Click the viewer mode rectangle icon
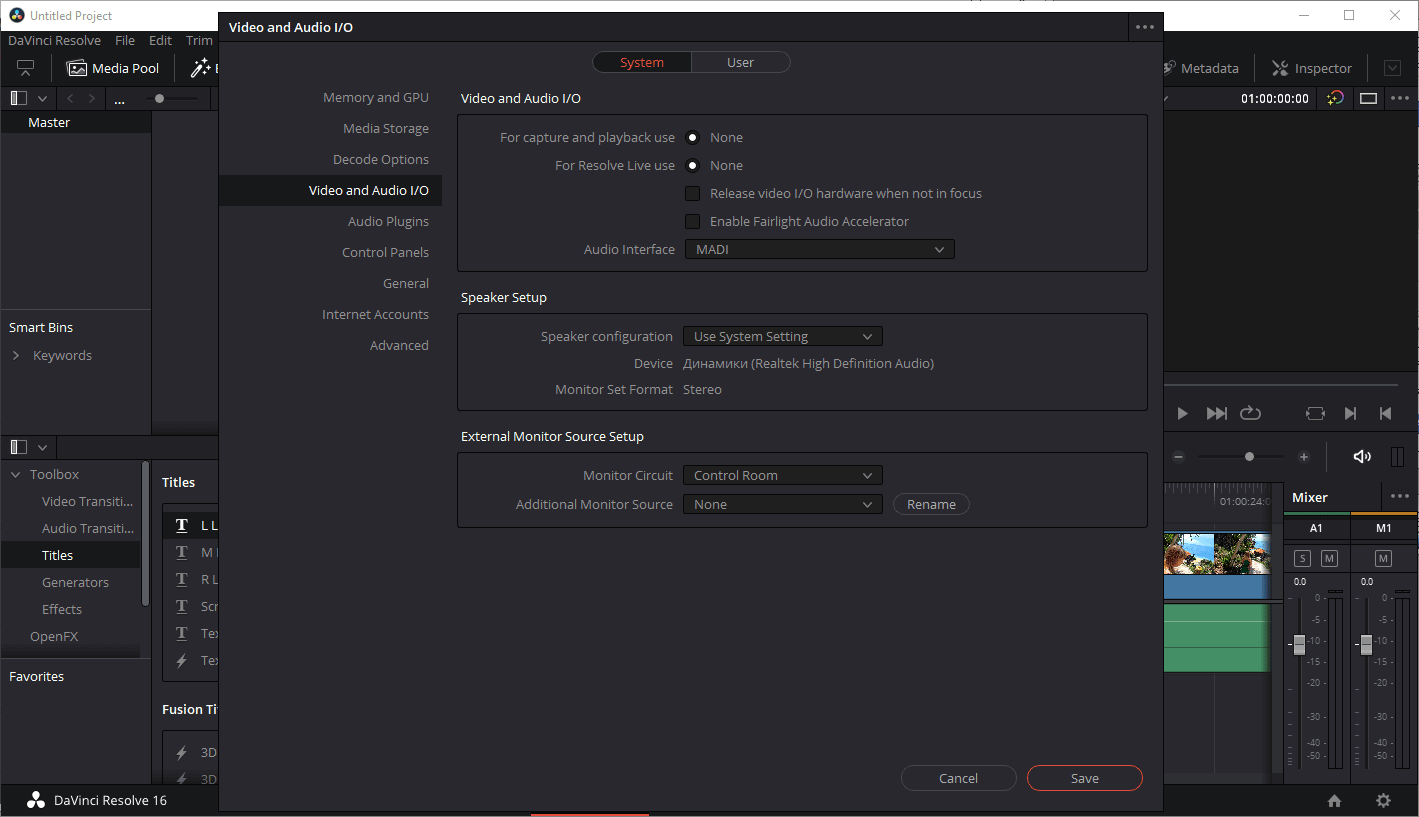The width and height of the screenshot is (1419, 817). pos(1368,98)
